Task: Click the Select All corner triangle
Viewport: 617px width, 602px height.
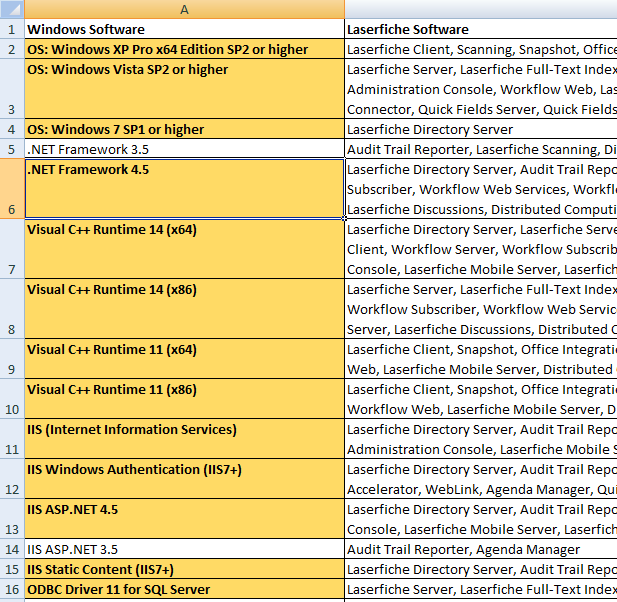Action: tap(12, 9)
